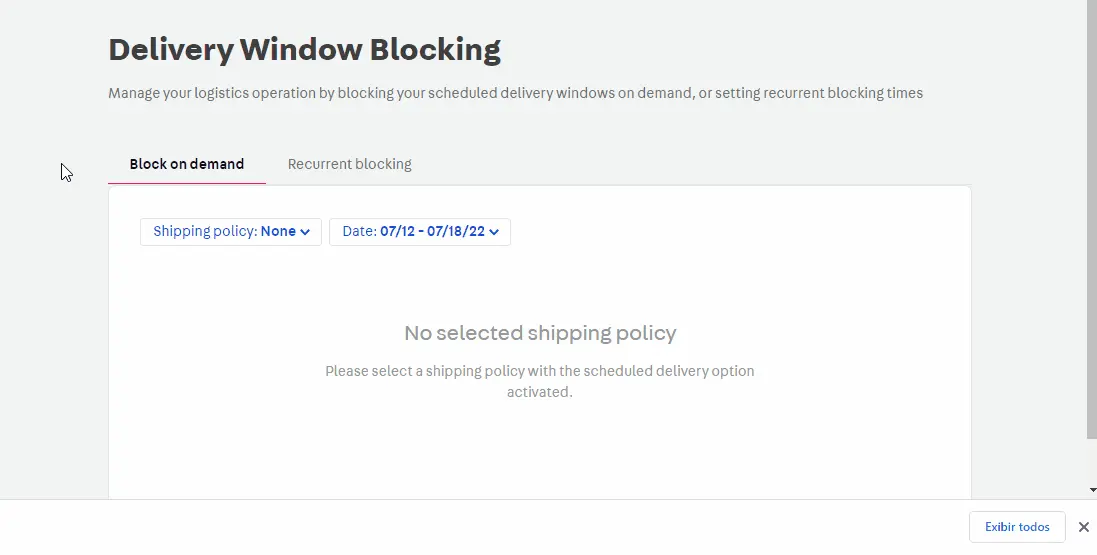Click the scrollbar track below the thumb
This screenshot has width=1097, height=555.
(1091, 460)
